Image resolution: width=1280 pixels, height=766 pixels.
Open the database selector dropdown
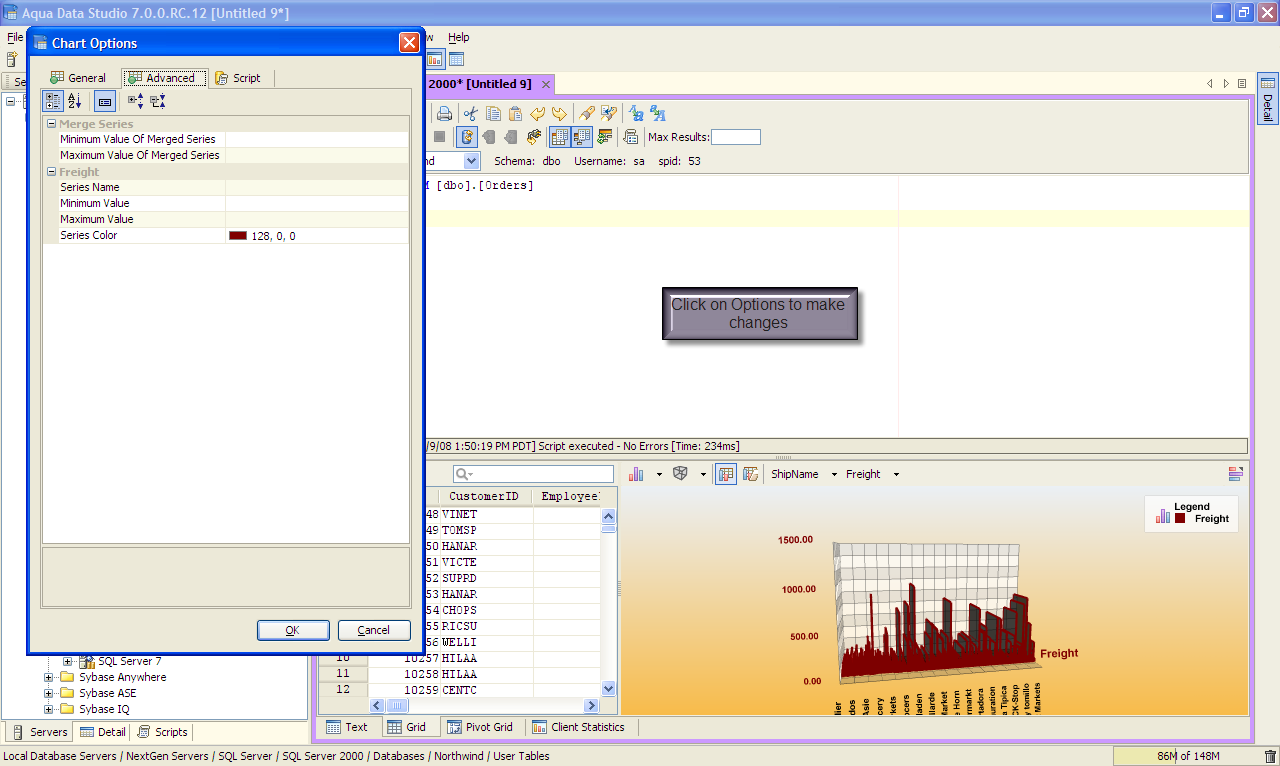tap(472, 161)
